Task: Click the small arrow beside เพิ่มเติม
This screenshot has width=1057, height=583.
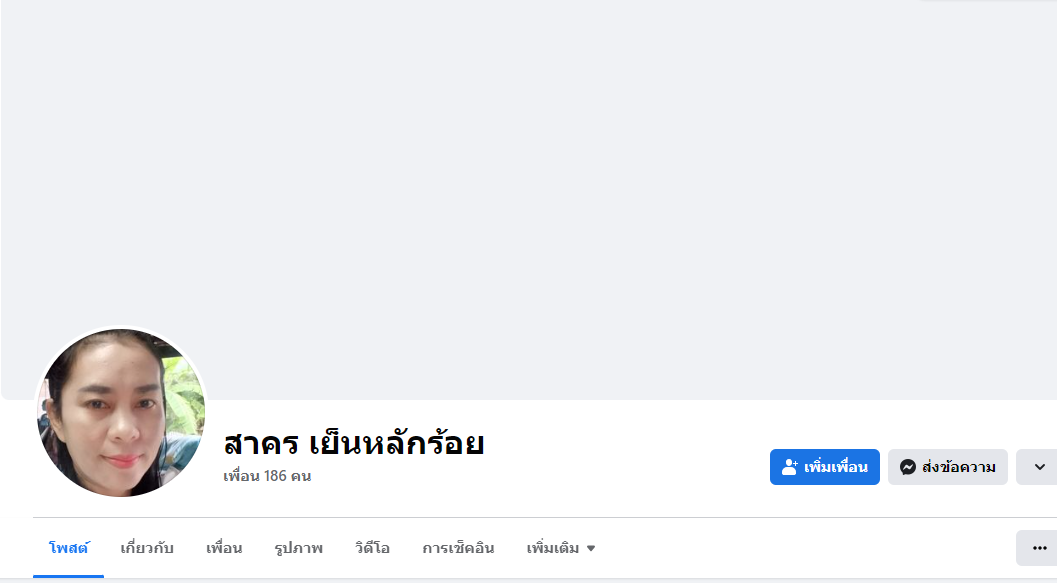Action: [x=591, y=548]
